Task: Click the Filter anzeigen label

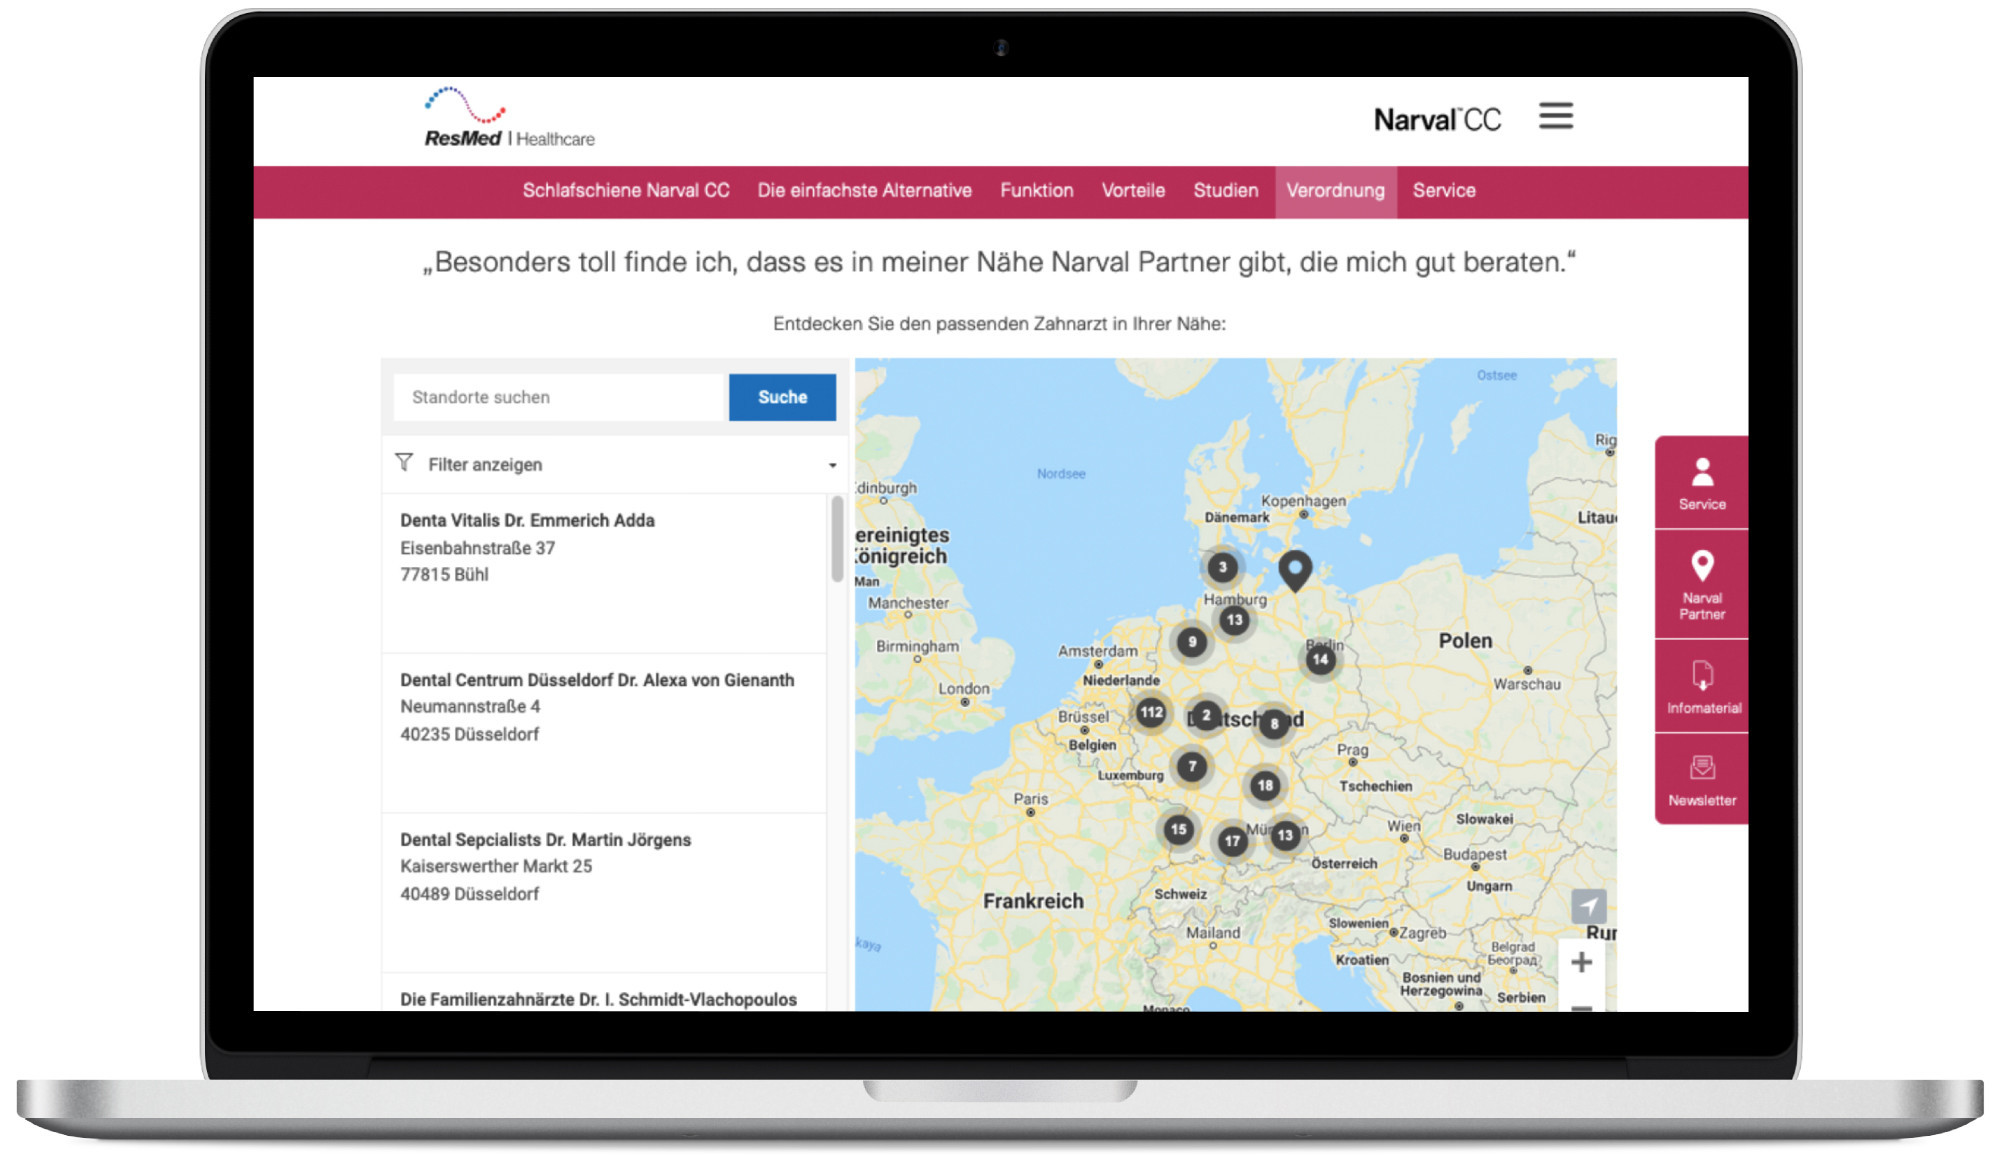Action: point(485,465)
